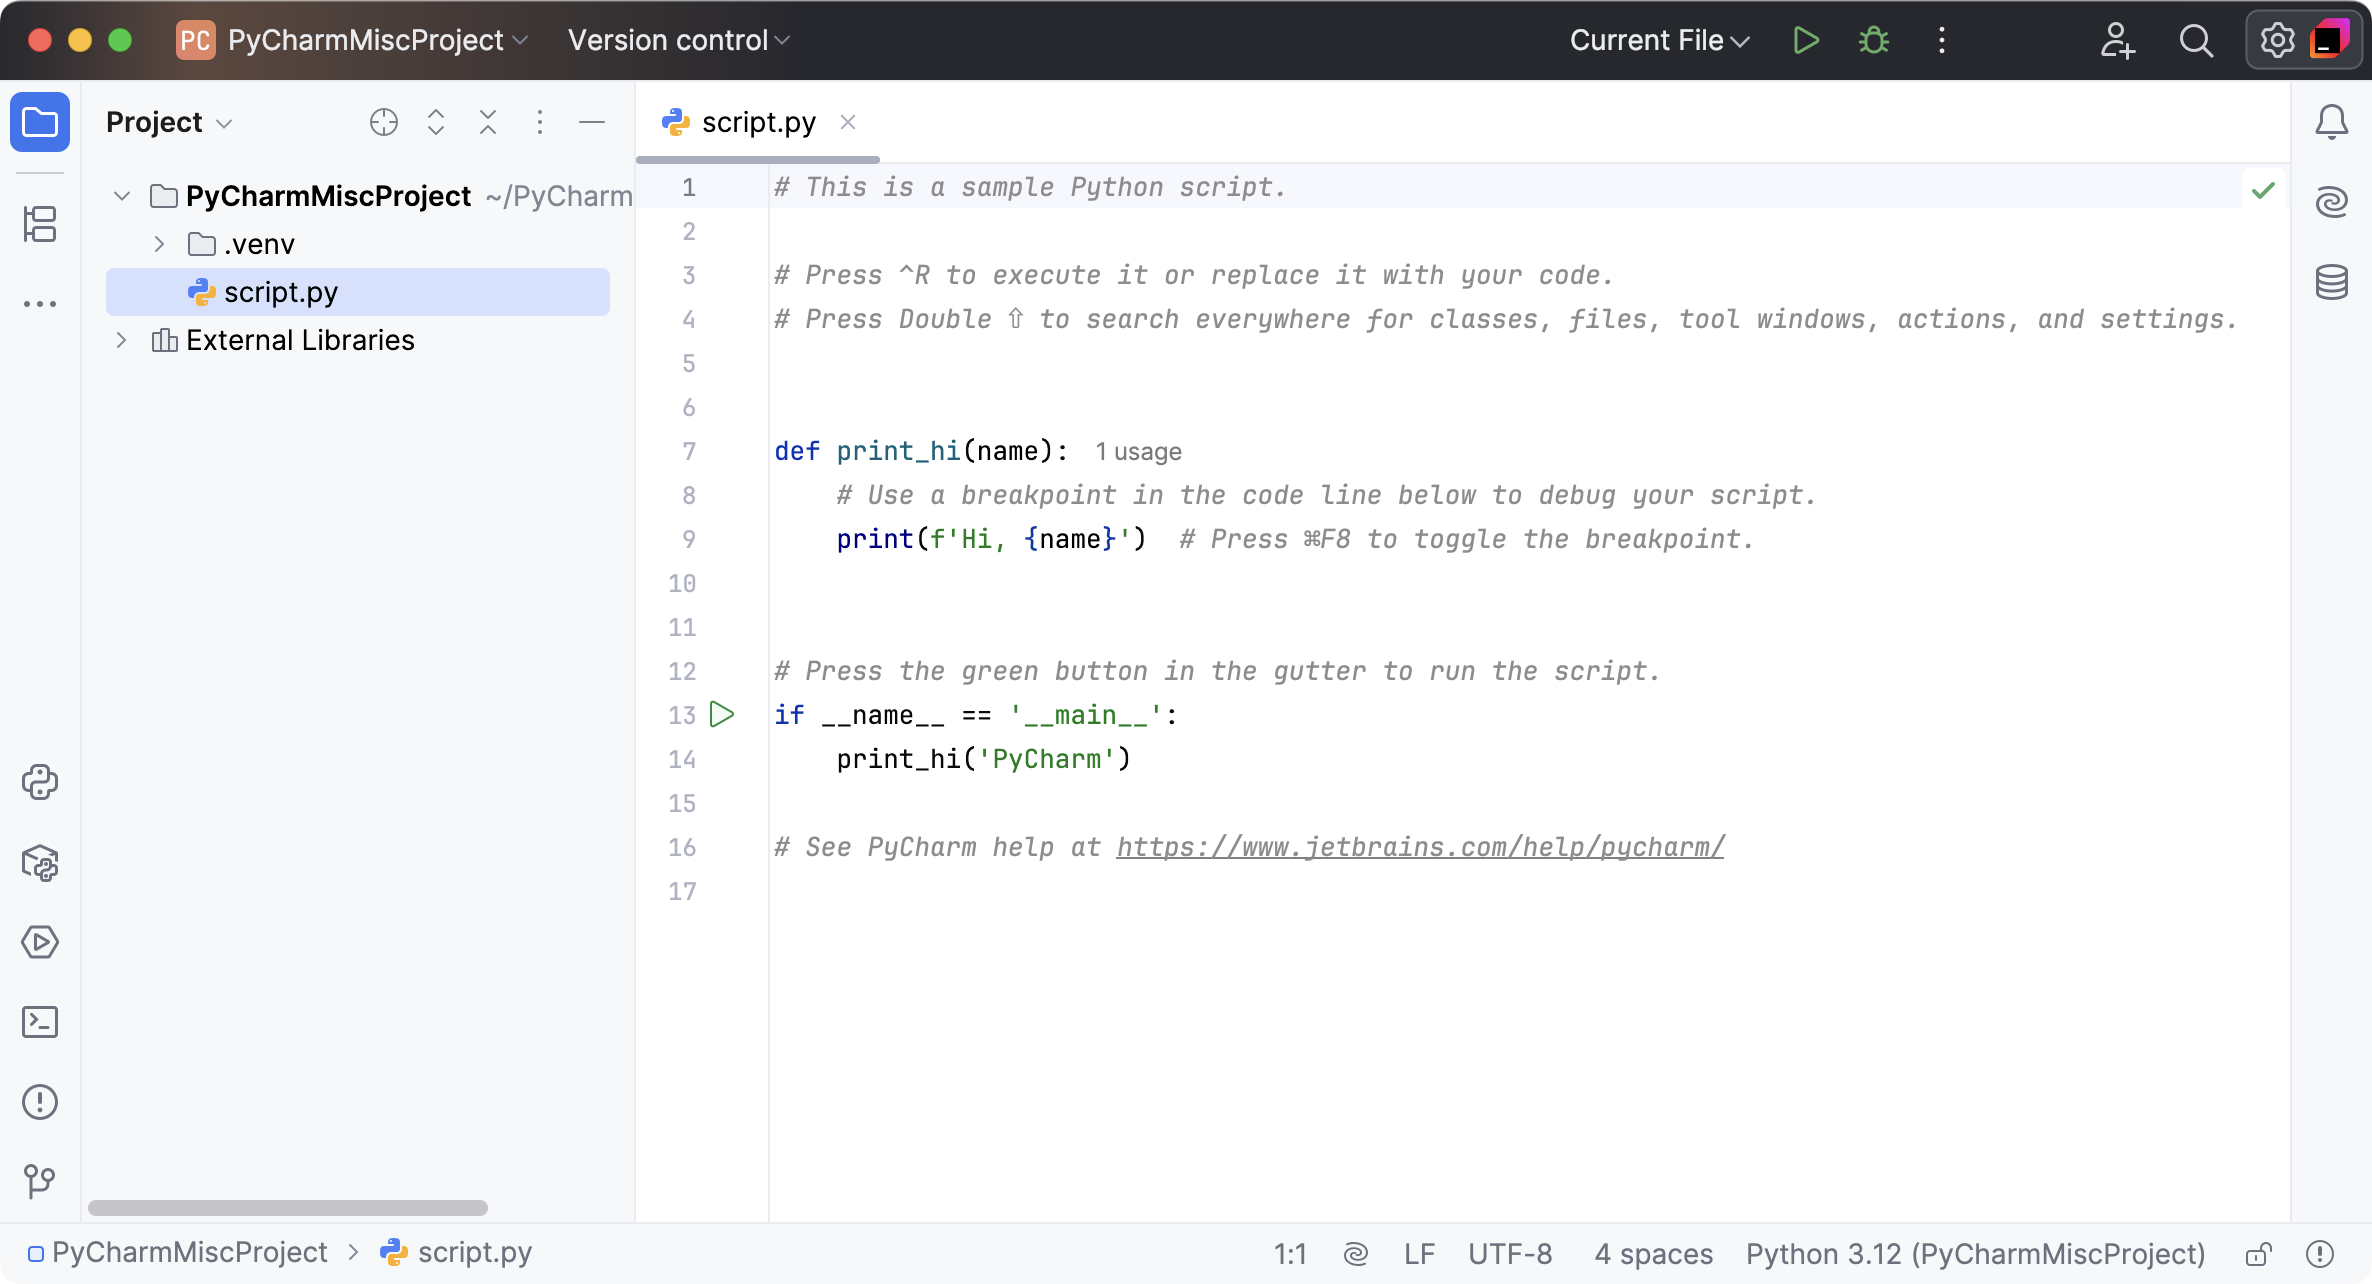The height and width of the screenshot is (1284, 2372).
Task: Open the Current File run configuration dropdown
Action: coord(1657,40)
